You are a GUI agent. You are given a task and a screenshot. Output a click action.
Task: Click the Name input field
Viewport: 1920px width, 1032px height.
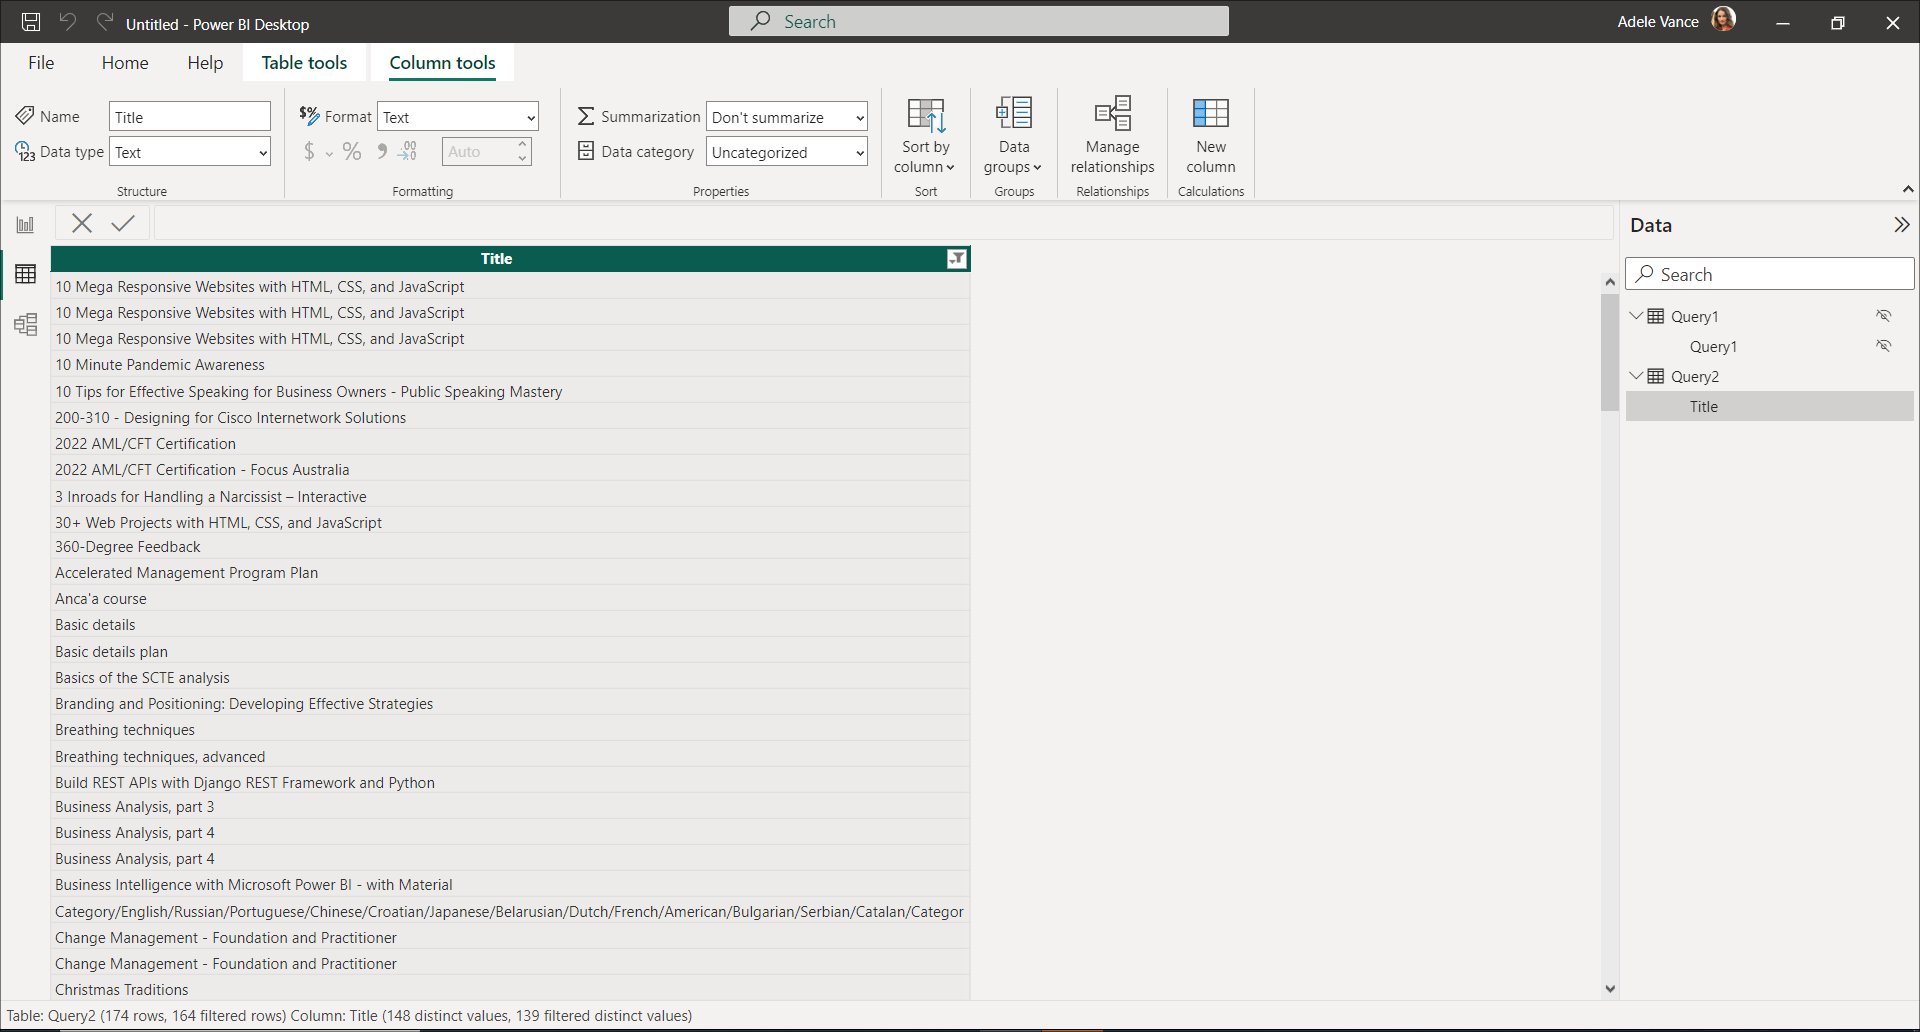[x=189, y=117]
